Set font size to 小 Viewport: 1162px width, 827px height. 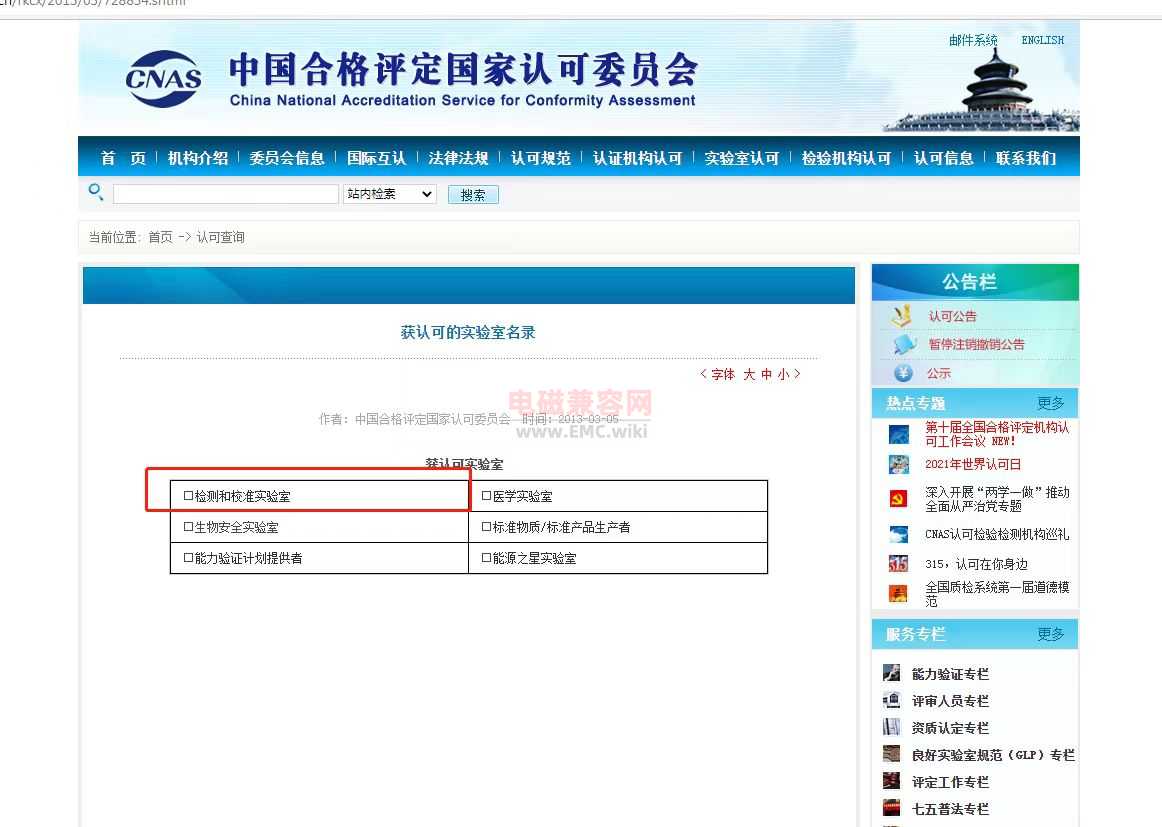click(783, 374)
